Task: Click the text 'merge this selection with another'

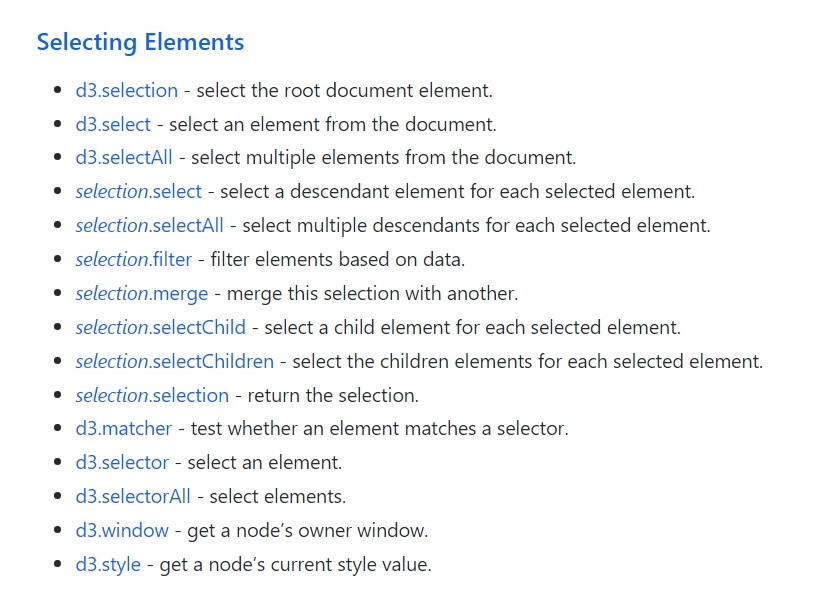Action: coord(372,293)
